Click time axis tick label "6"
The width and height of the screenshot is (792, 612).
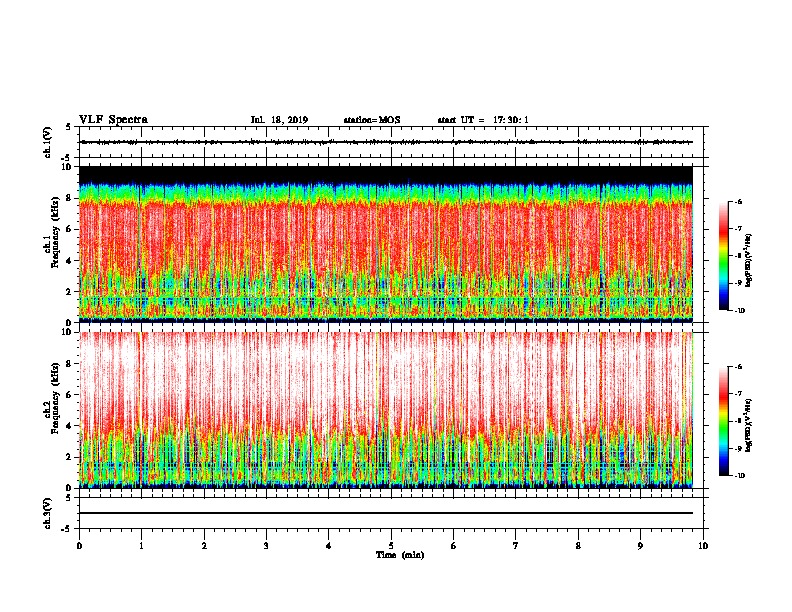pyautogui.click(x=454, y=546)
